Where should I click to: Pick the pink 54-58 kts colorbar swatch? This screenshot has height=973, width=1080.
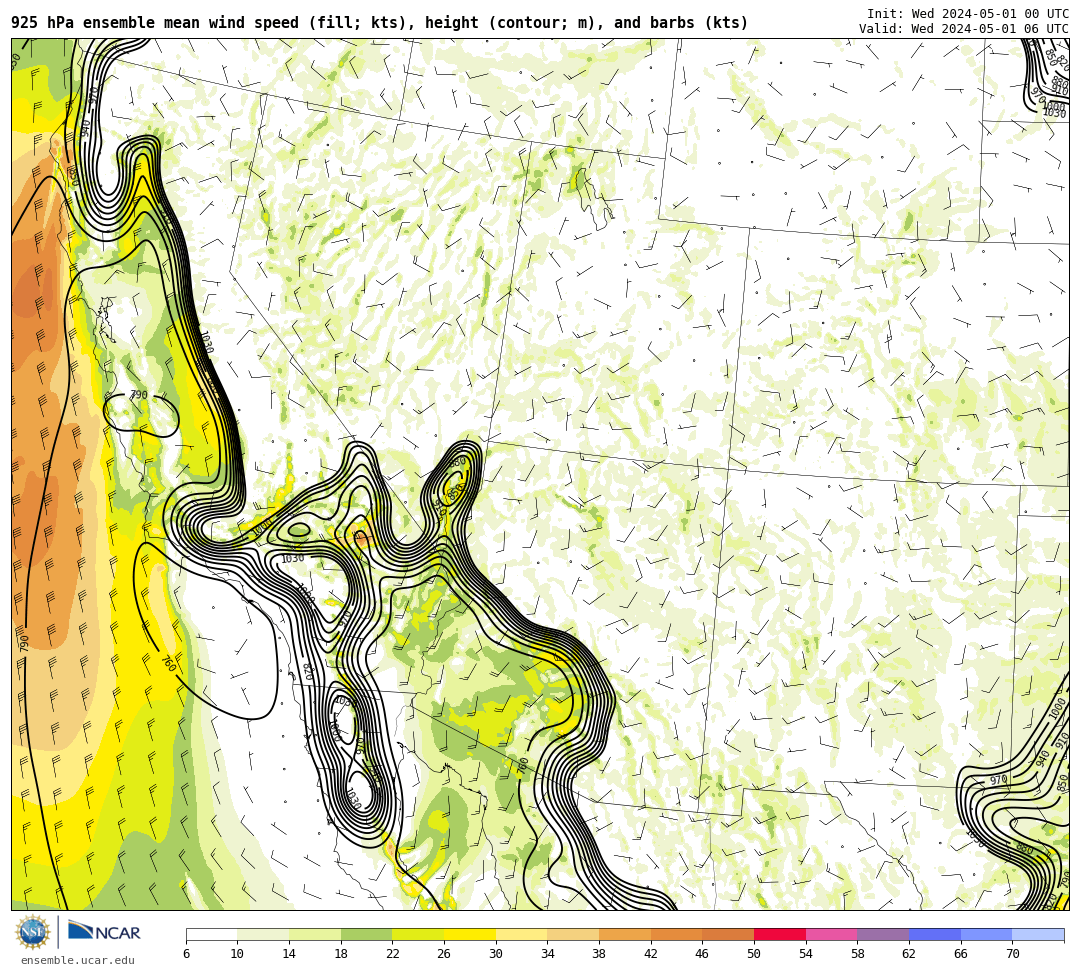(x=831, y=934)
